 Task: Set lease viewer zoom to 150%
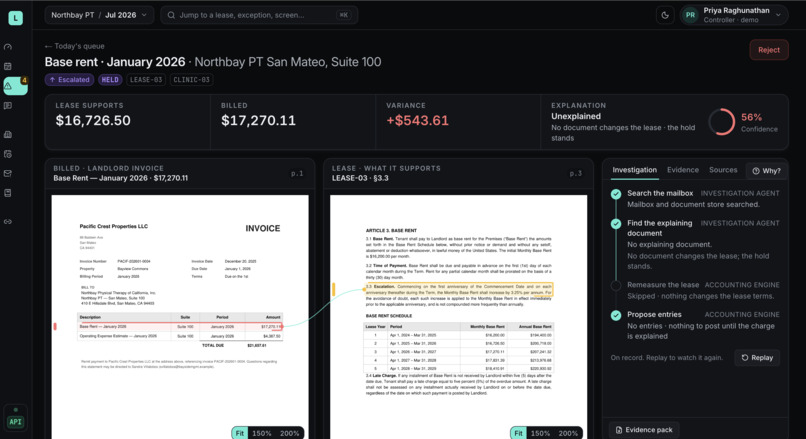click(x=540, y=433)
